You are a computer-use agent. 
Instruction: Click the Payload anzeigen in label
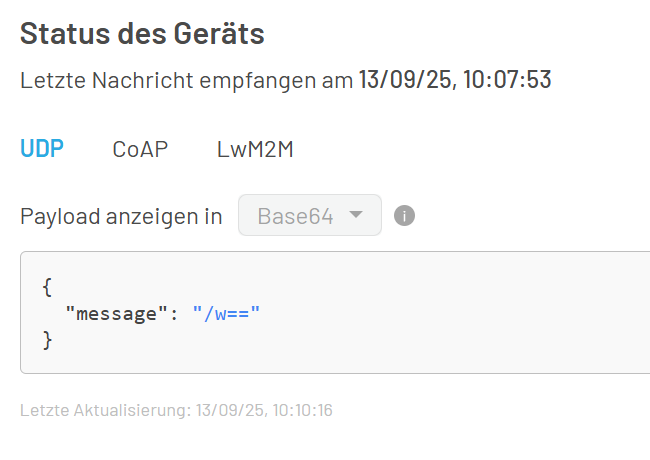click(121, 216)
